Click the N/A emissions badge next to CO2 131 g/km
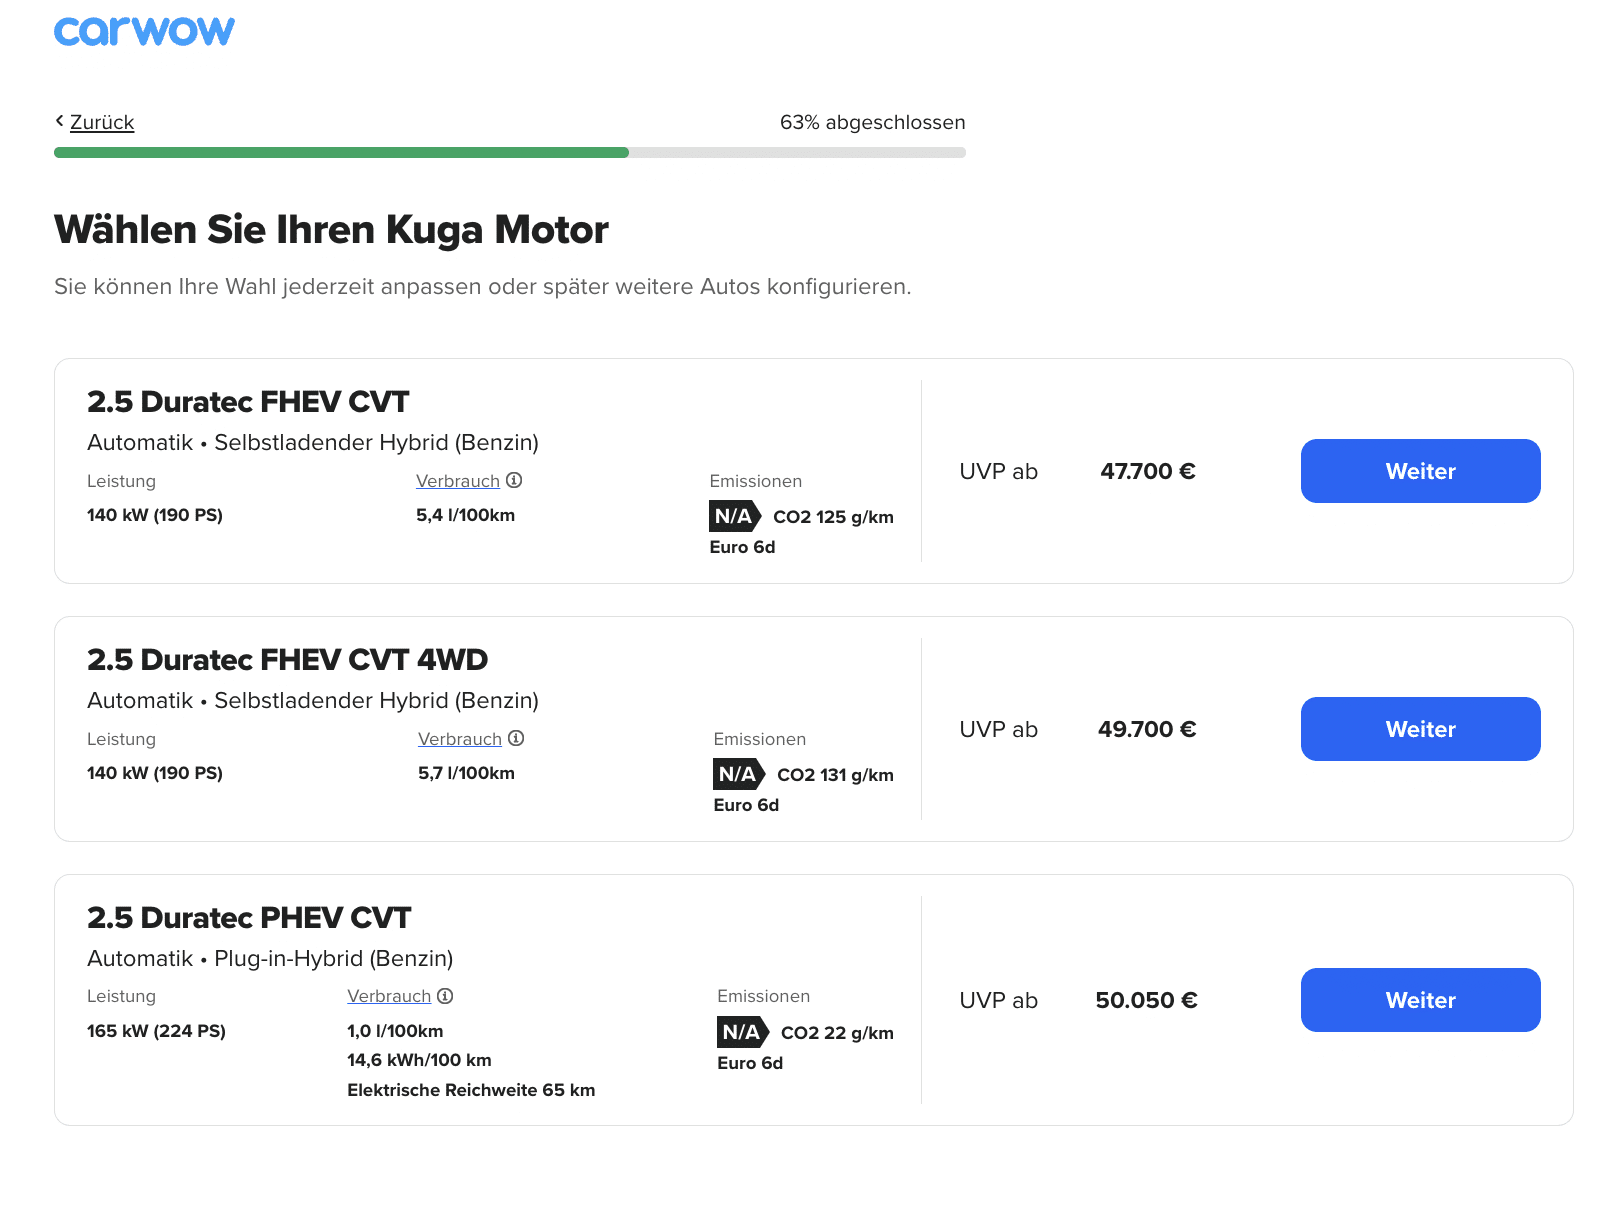1620x1230 pixels. click(739, 774)
